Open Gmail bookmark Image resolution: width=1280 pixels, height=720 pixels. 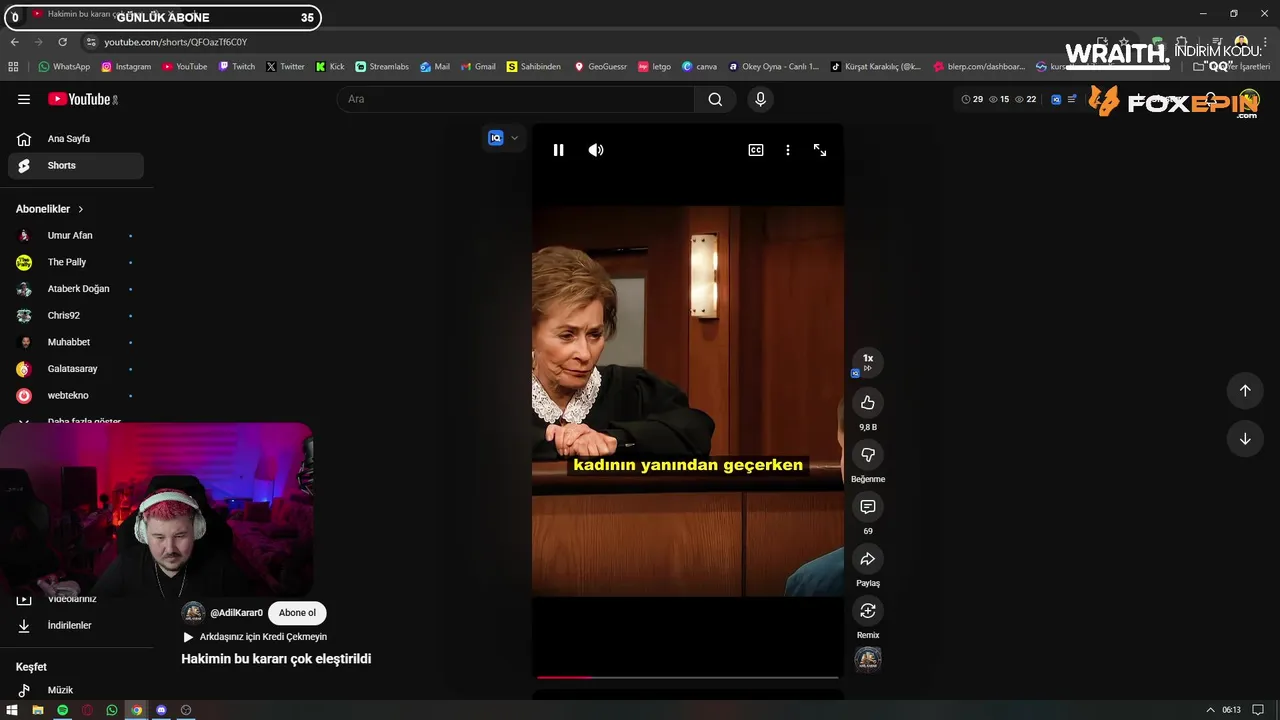pos(478,67)
